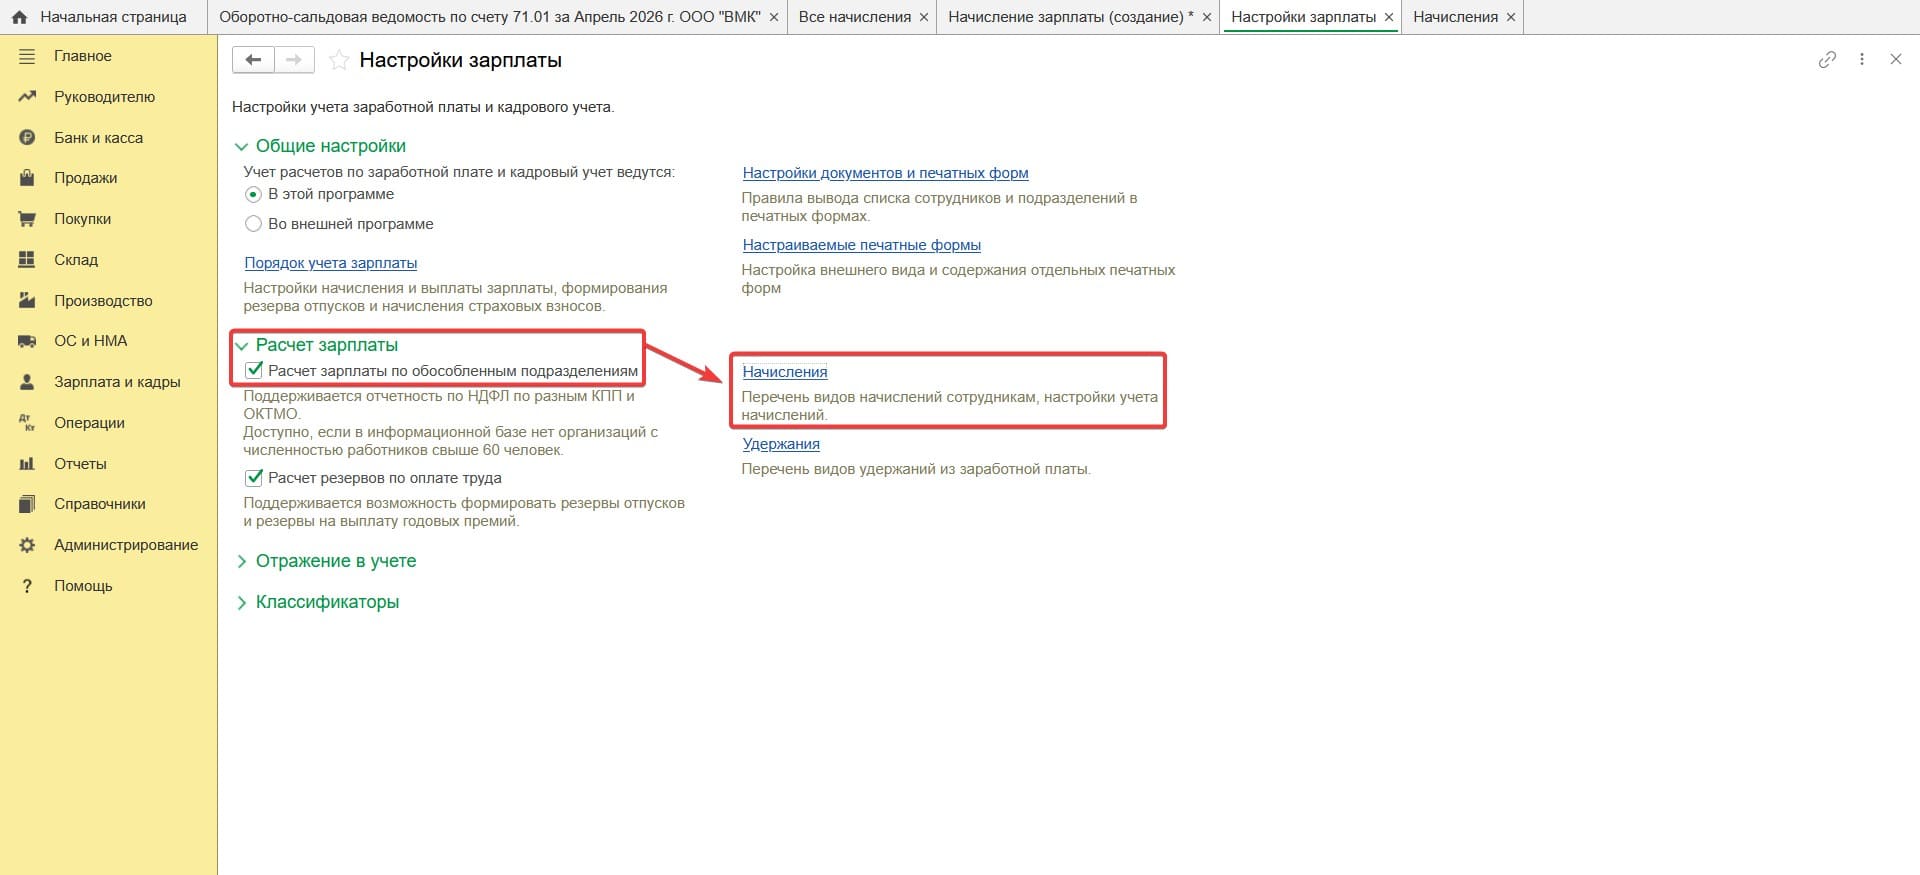Close the Оборотно-сальдовая ведомость tab
Screen dimensions: 1920x875
point(774,17)
